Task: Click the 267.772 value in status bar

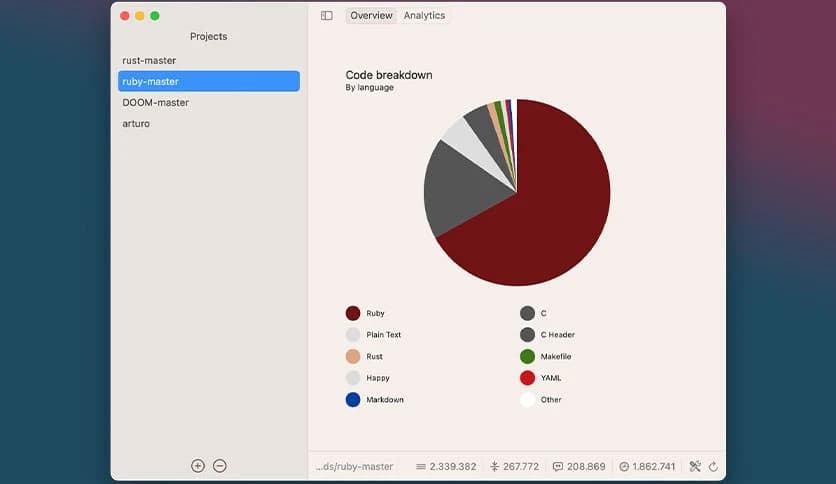Action: click(x=520, y=466)
